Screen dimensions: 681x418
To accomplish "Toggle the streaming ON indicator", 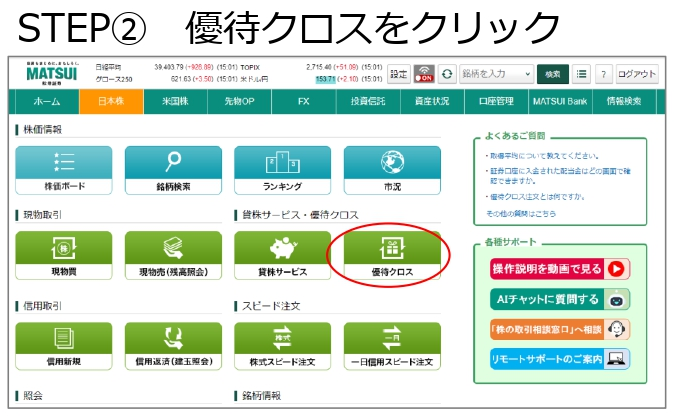I will [424, 74].
